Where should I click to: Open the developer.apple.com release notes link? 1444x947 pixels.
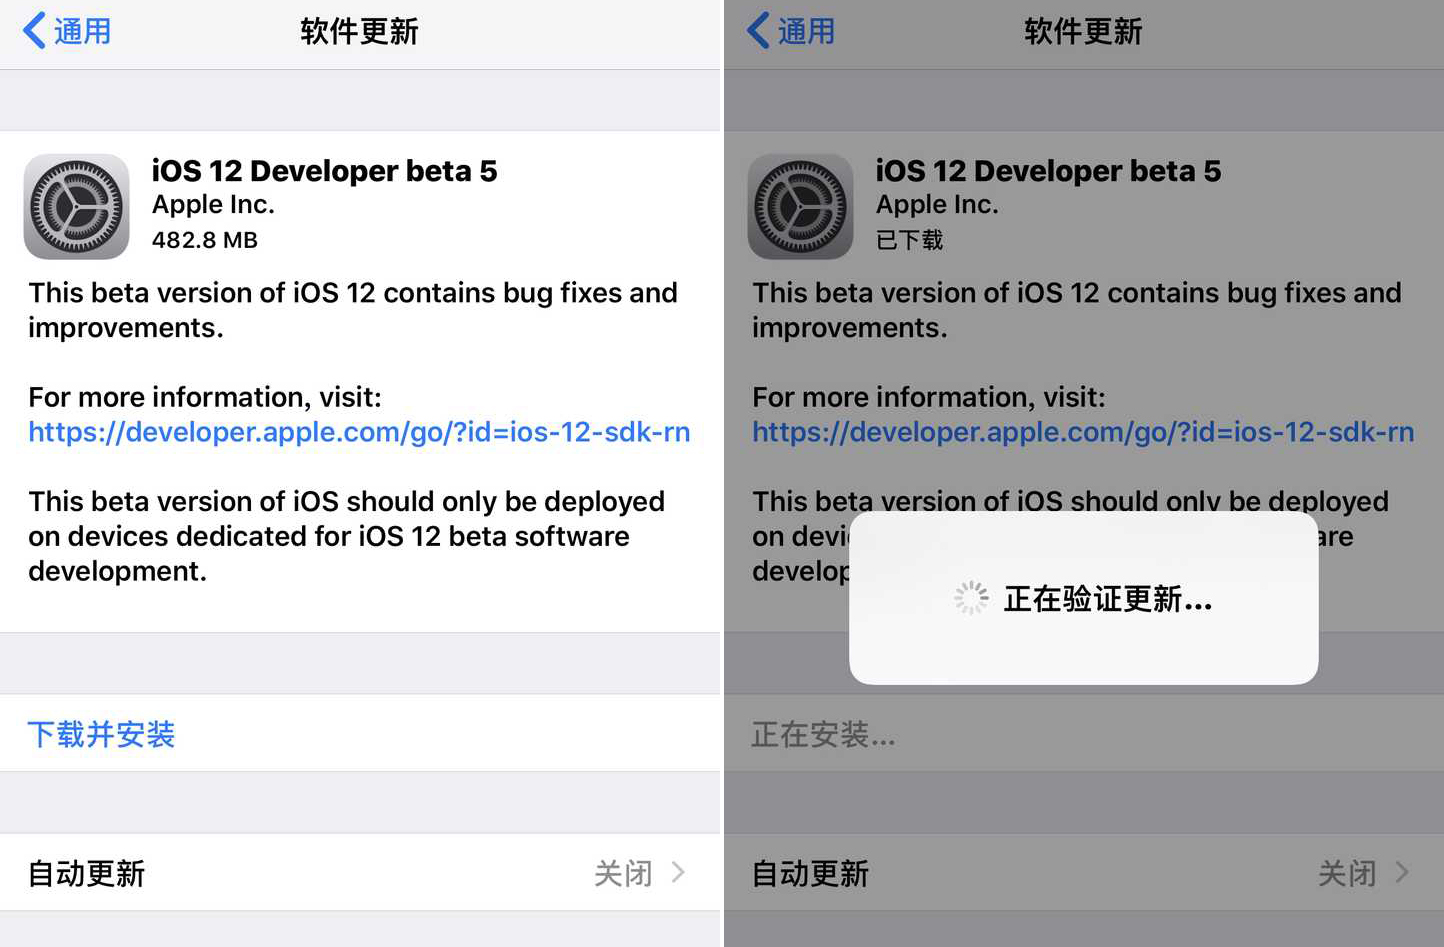tap(359, 432)
